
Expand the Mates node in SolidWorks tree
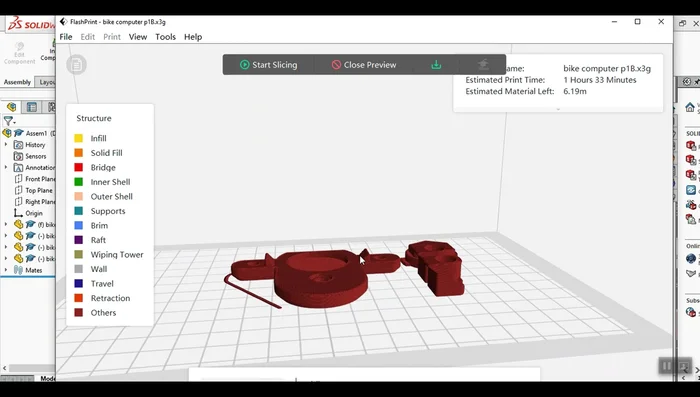(x=6, y=270)
